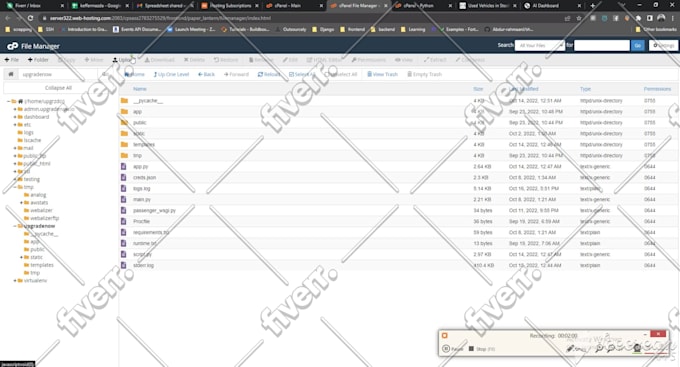680x367 pixels.
Task: Select the lscache folder in tree
Action: point(33,141)
